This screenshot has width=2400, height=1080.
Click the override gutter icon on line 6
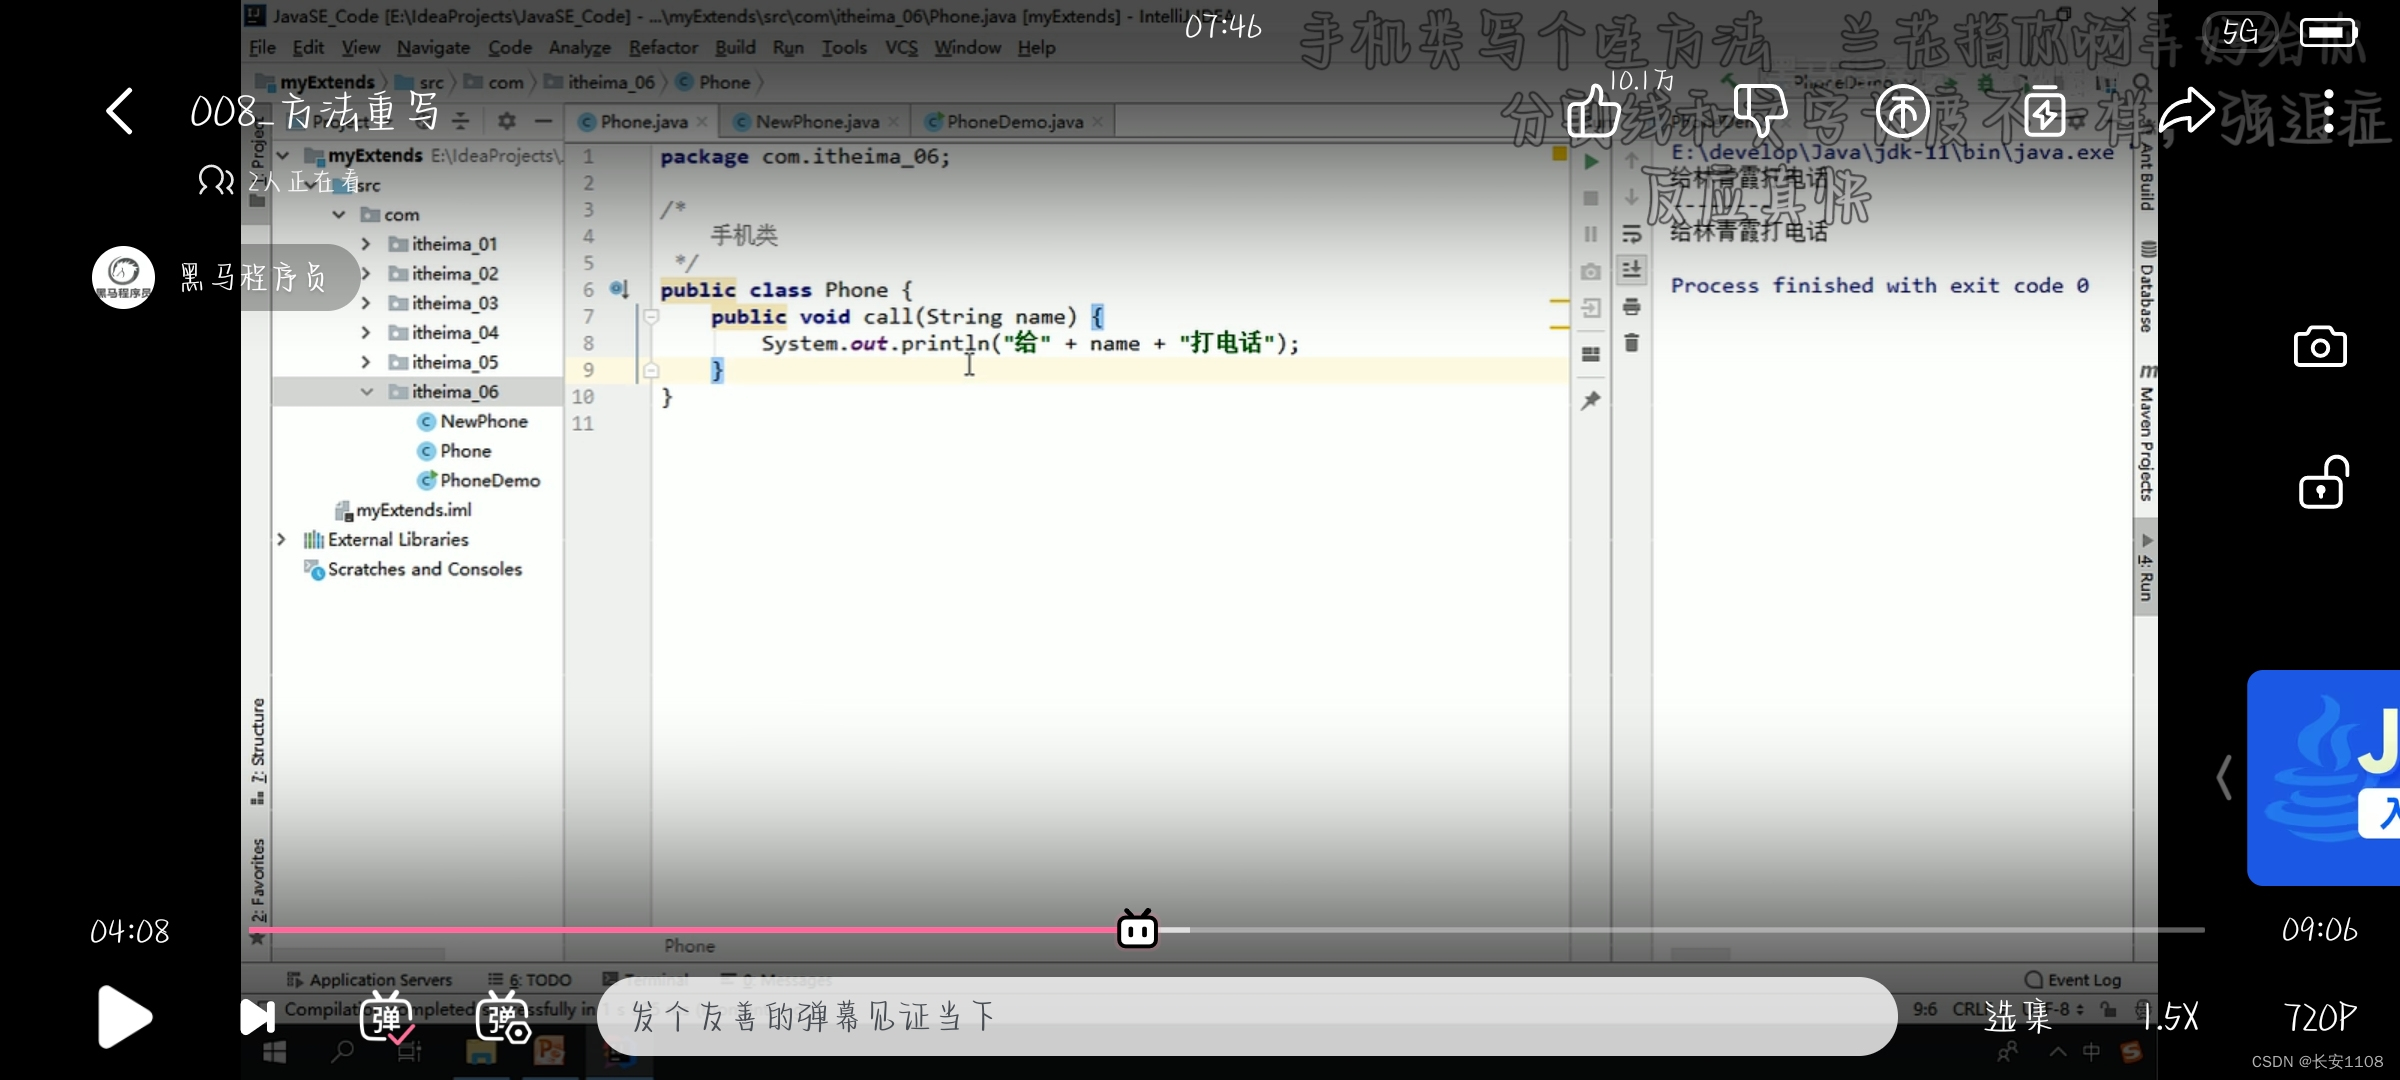coord(619,289)
